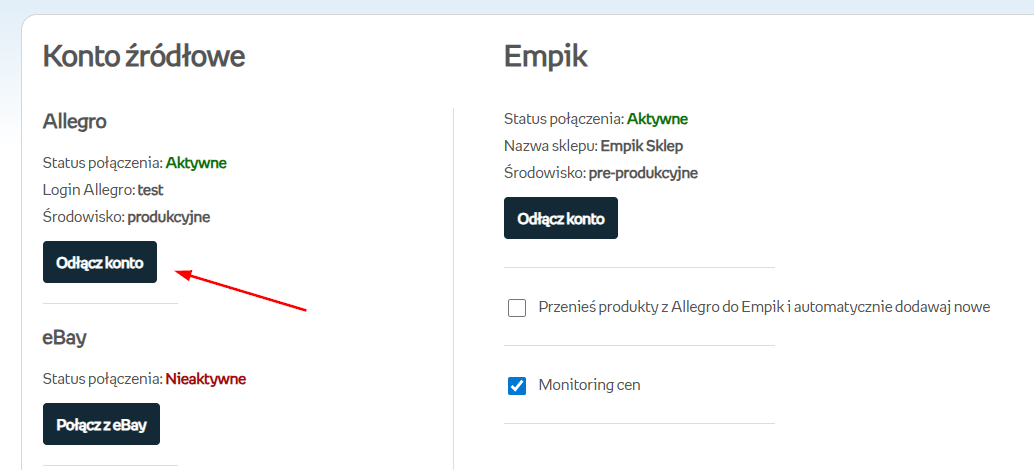Click the eBay subsection heading
Screen dimensions: 1034x470
pyautogui.click(x=64, y=337)
